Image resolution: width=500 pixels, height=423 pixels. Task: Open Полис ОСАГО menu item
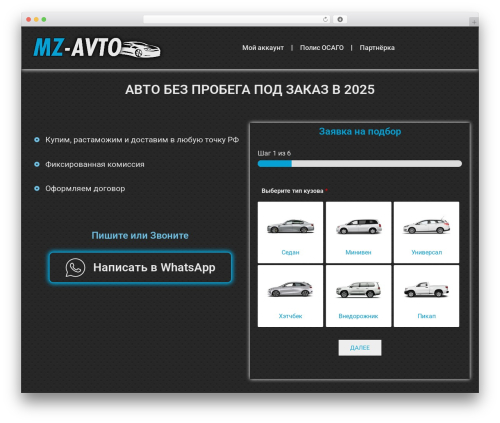322,48
